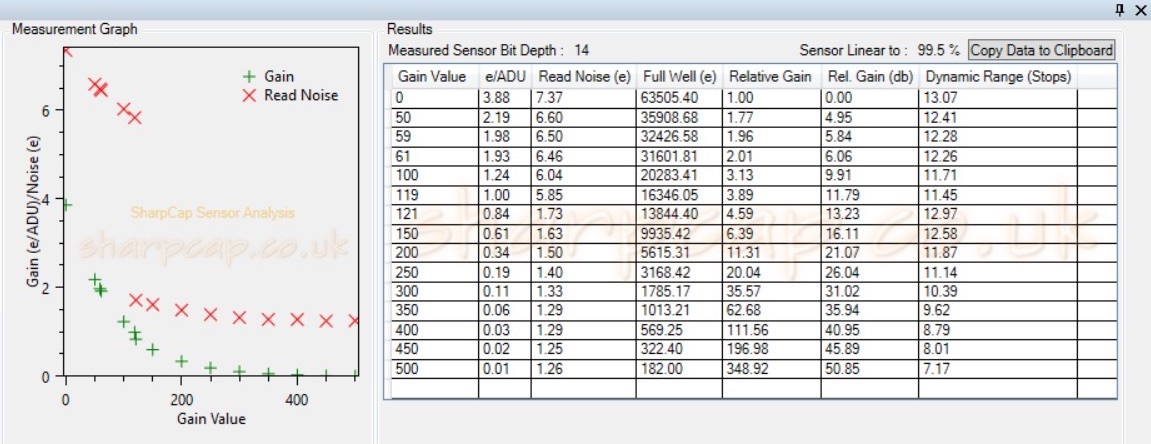Click the pin icon to auto-hide panel

click(x=1121, y=9)
